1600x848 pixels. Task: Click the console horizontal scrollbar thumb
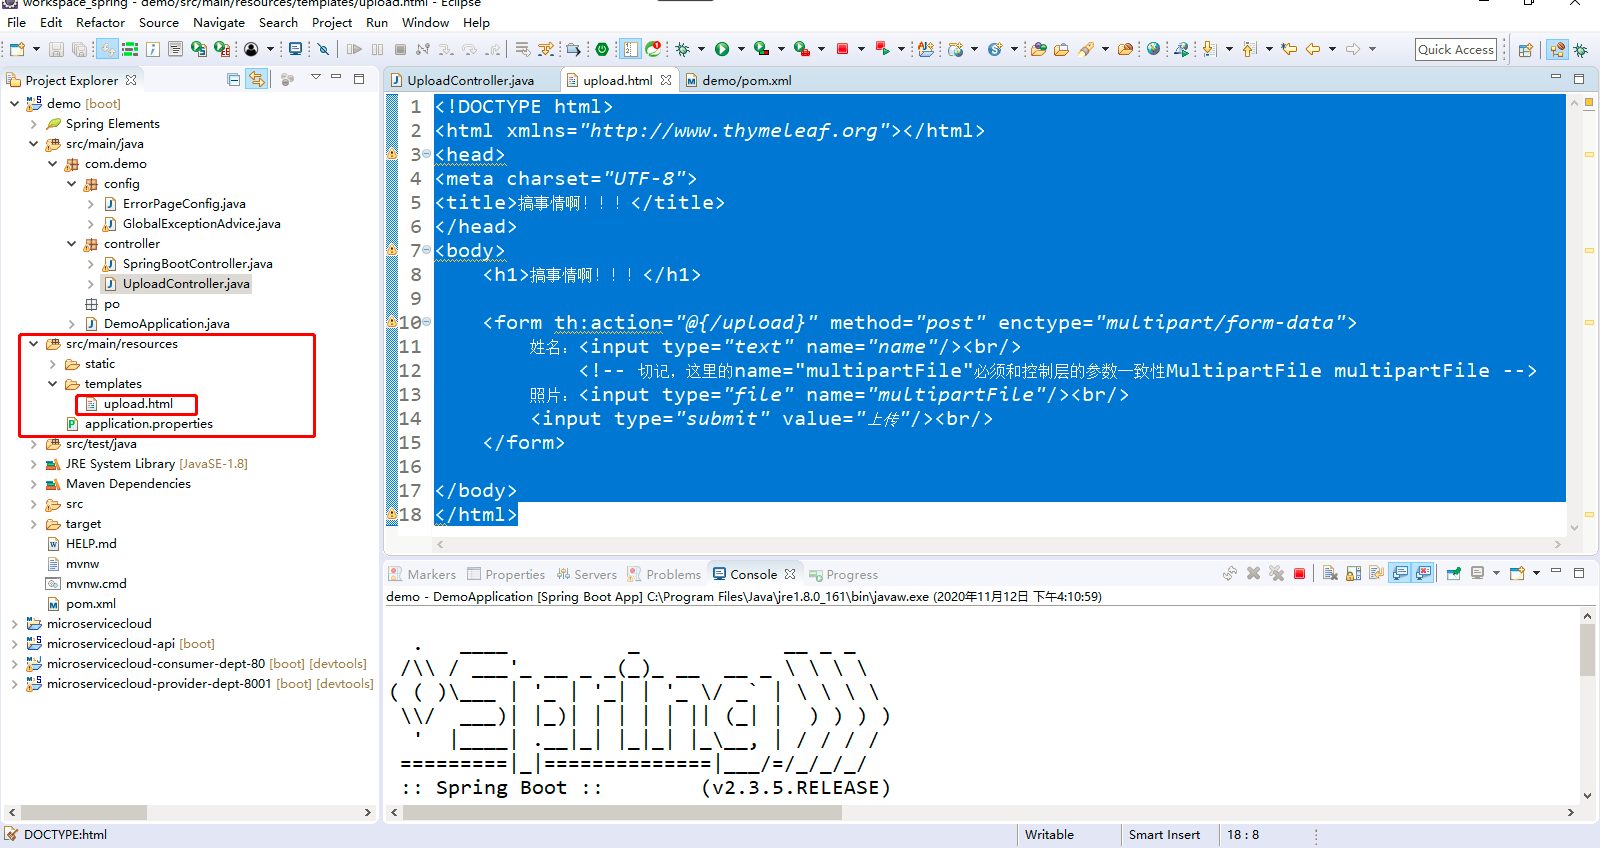point(622,812)
